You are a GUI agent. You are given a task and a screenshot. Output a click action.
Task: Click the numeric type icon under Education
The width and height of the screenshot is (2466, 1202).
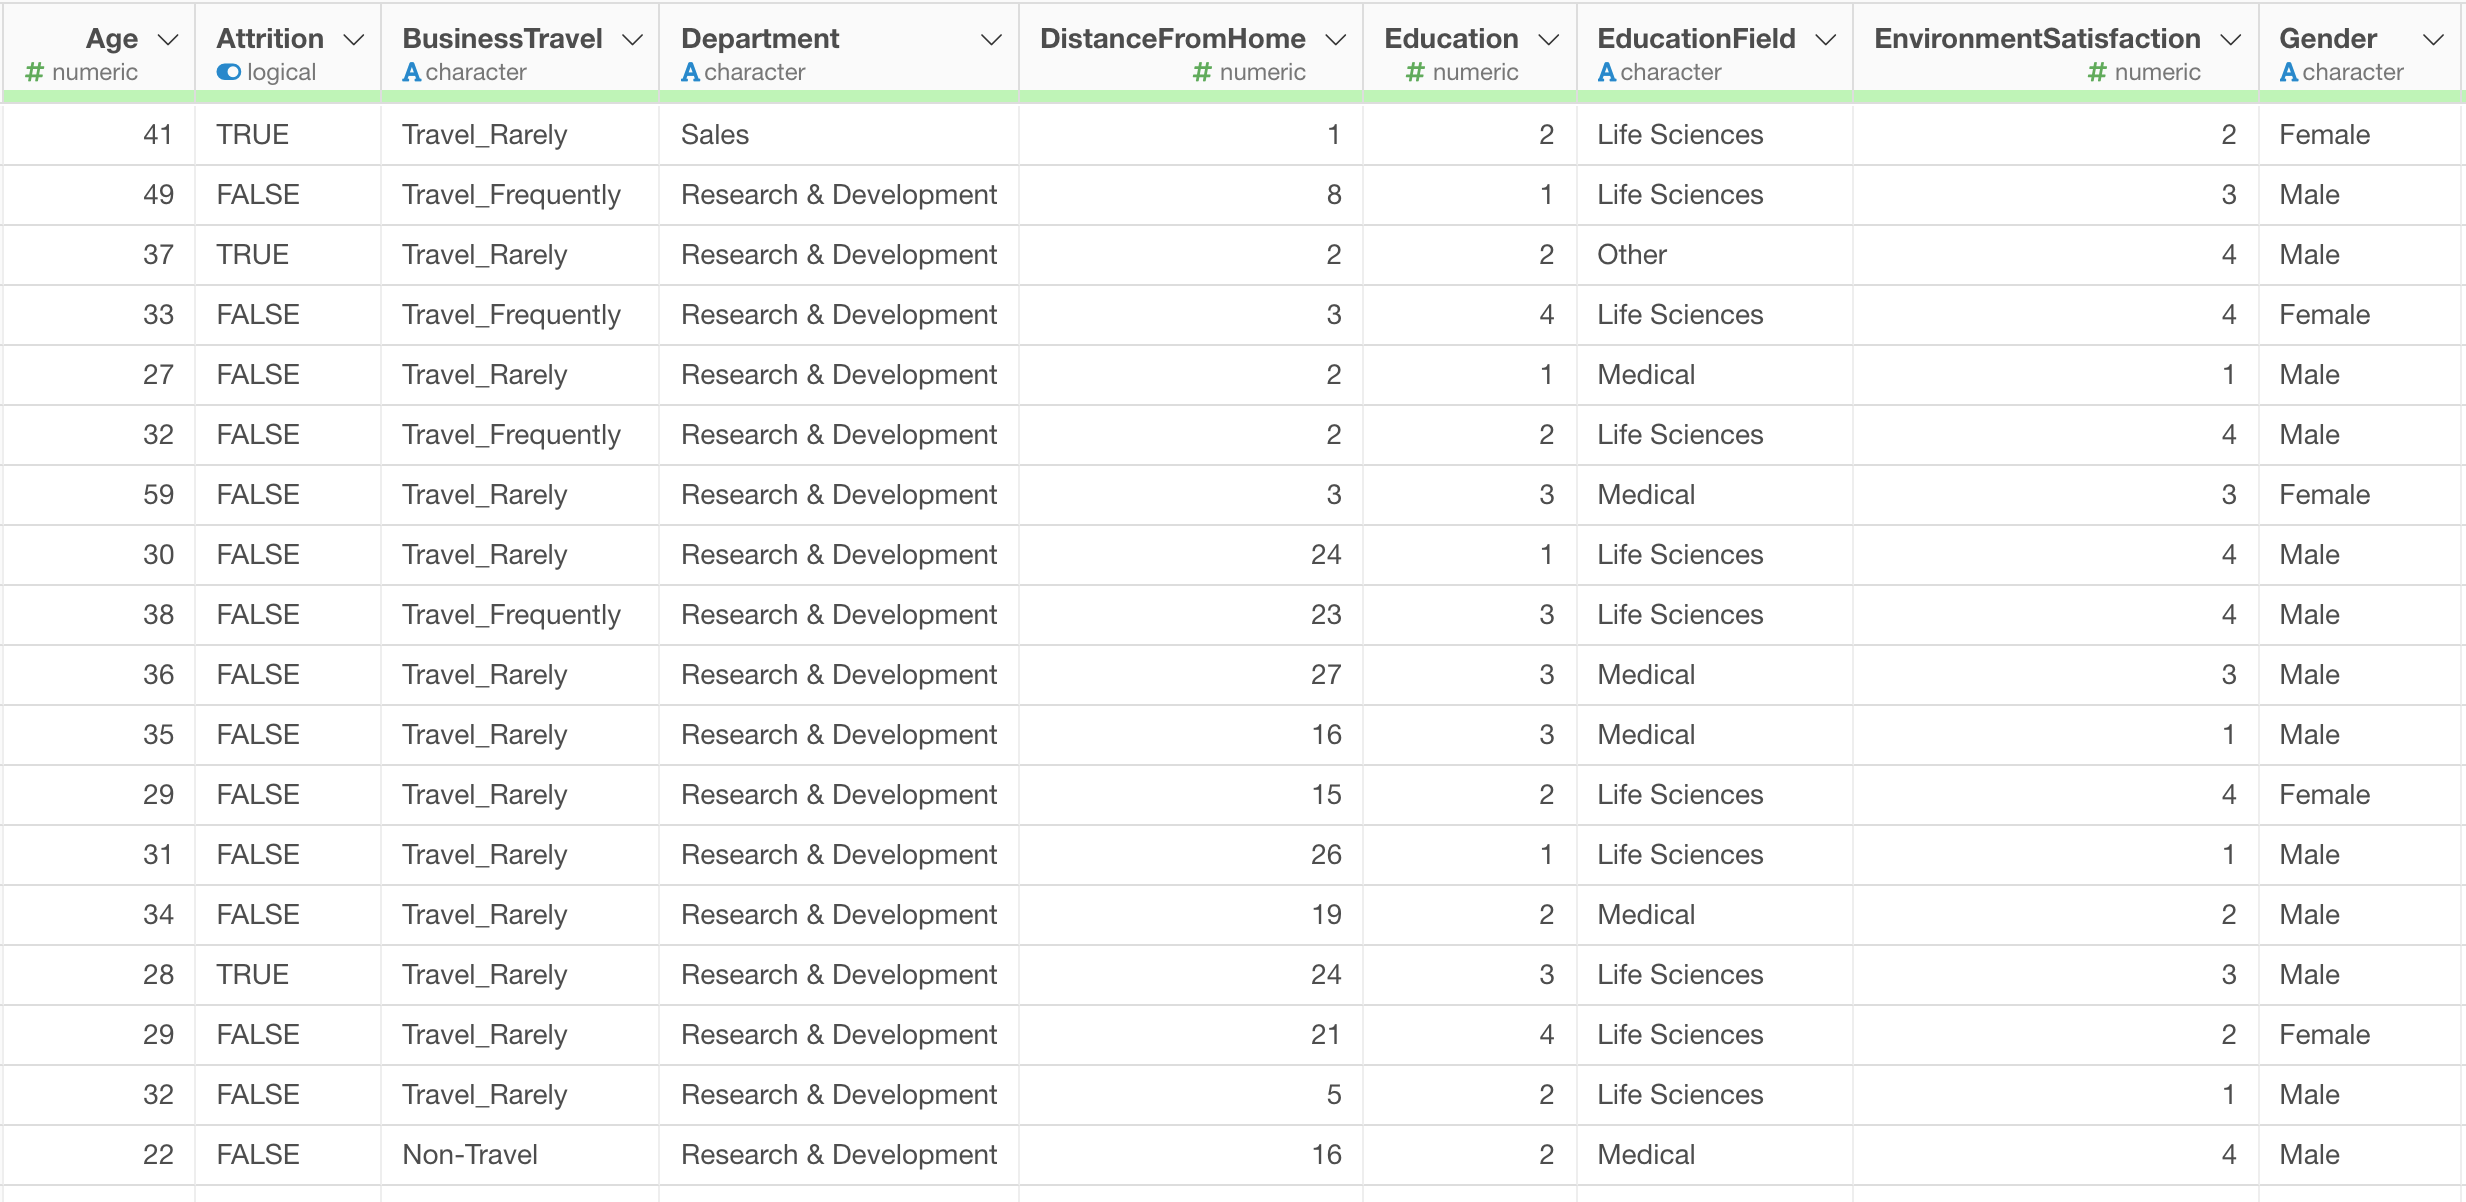point(1415,72)
